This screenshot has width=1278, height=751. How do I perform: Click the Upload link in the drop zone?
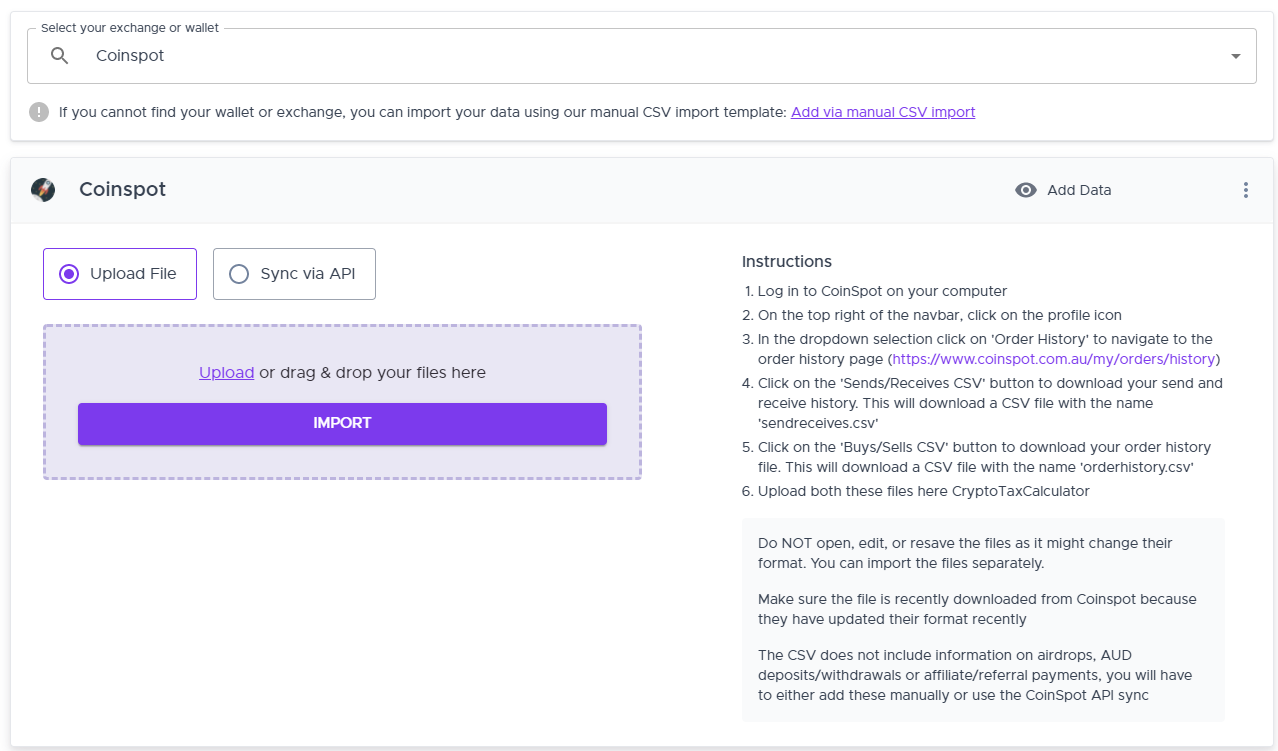(226, 372)
